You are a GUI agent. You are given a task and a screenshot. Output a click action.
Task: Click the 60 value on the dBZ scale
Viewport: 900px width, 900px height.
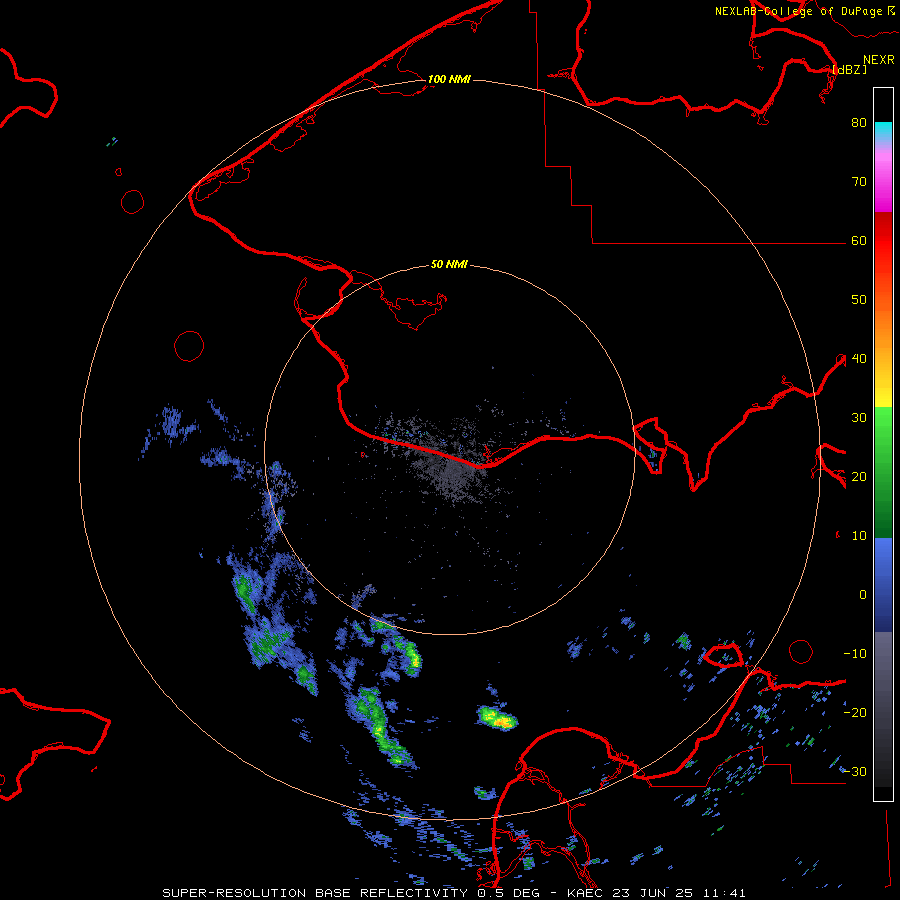click(859, 241)
